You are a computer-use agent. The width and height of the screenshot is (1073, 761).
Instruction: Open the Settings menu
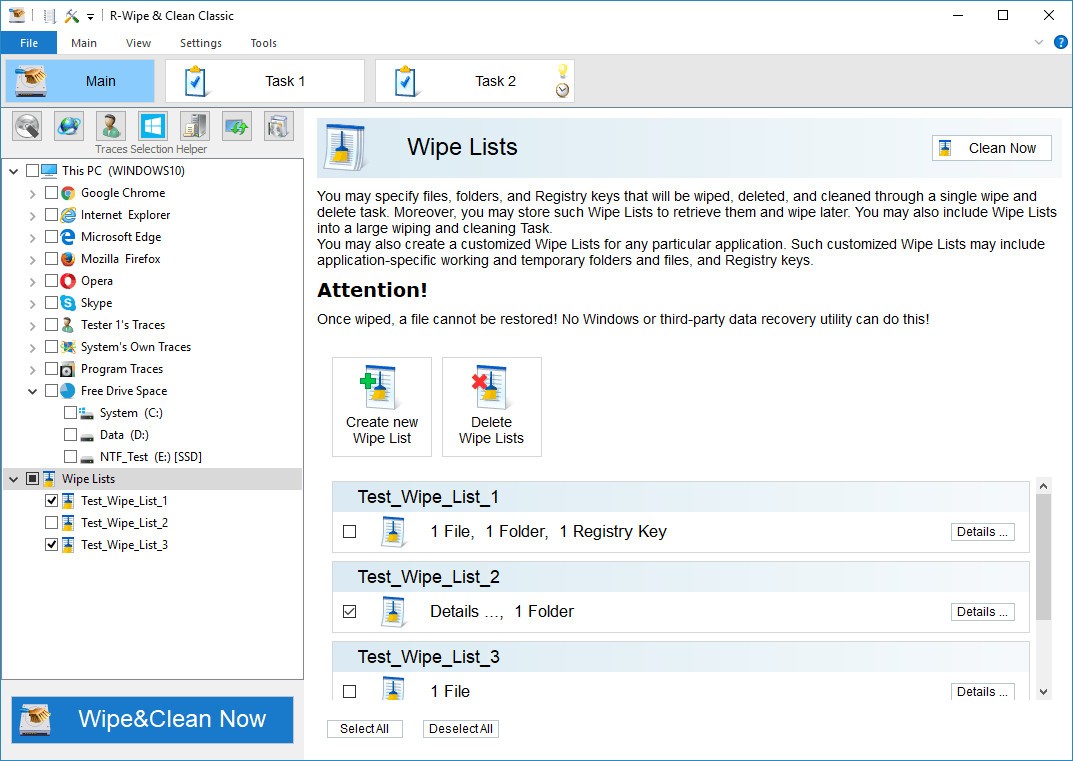[x=201, y=43]
